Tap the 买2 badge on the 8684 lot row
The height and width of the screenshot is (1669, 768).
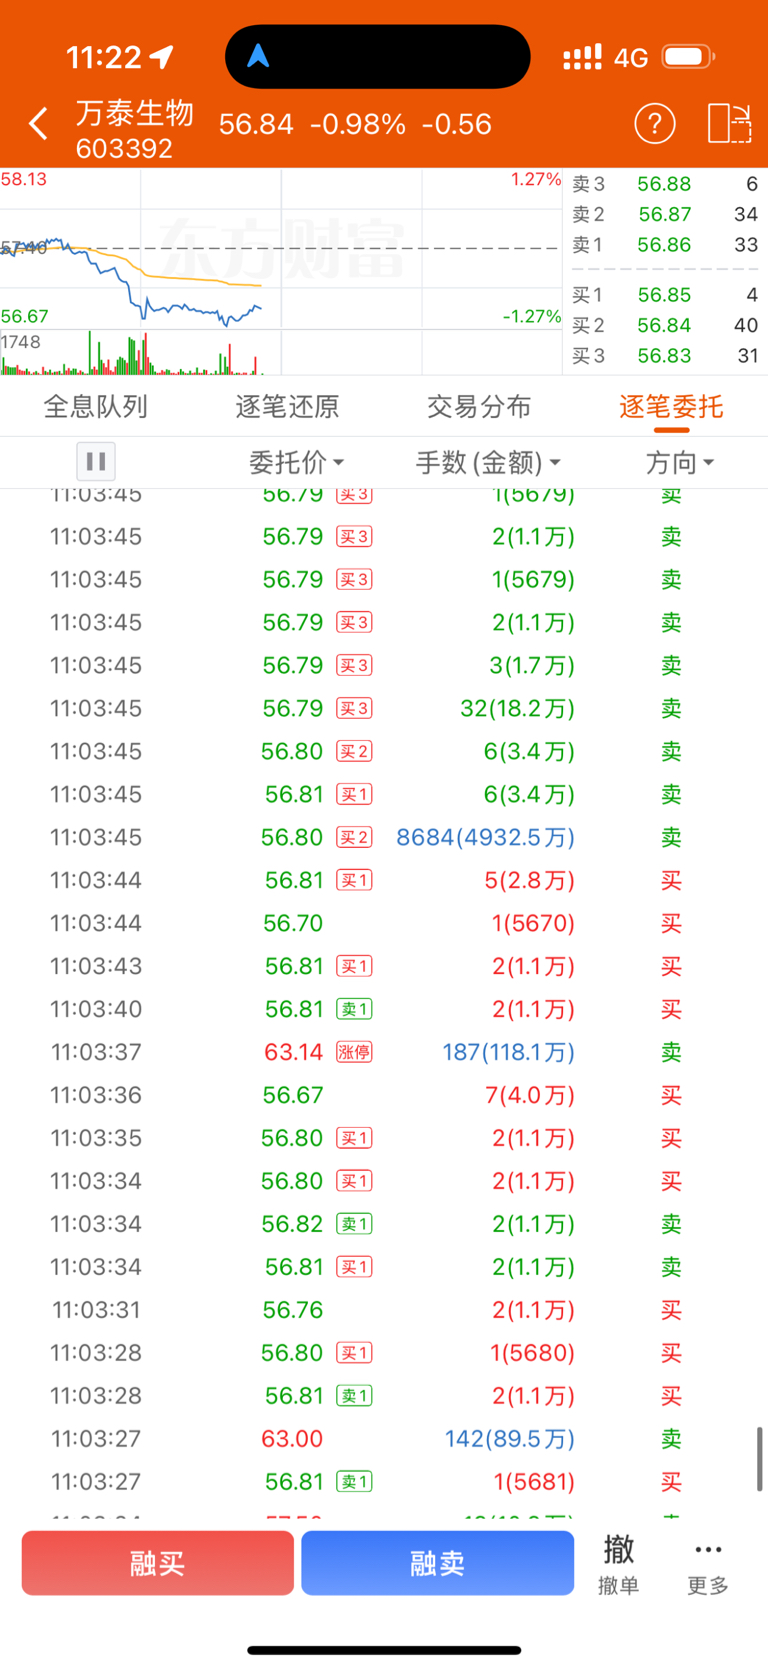[354, 837]
